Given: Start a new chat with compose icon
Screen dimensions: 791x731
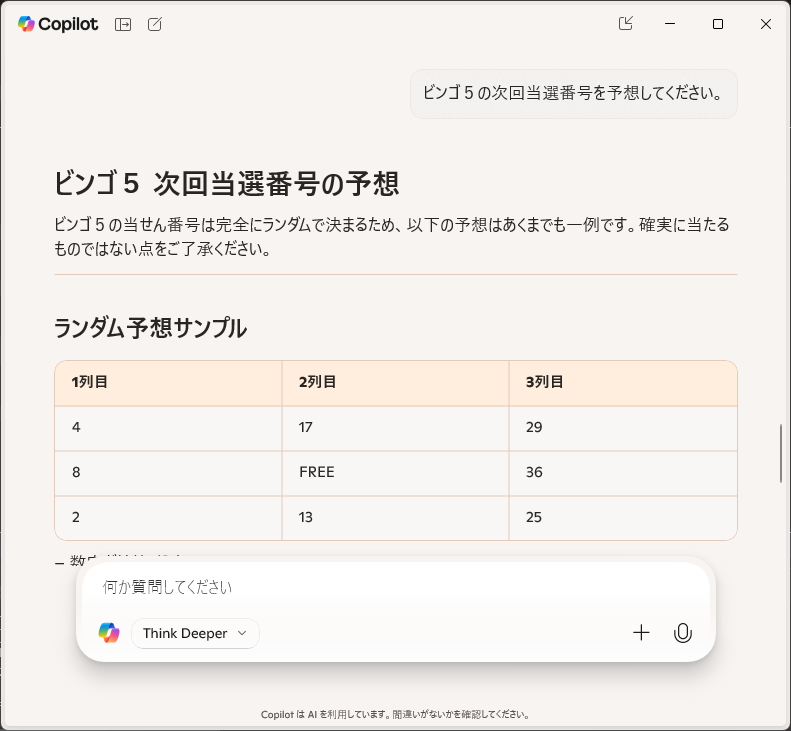Looking at the screenshot, I should coord(155,24).
